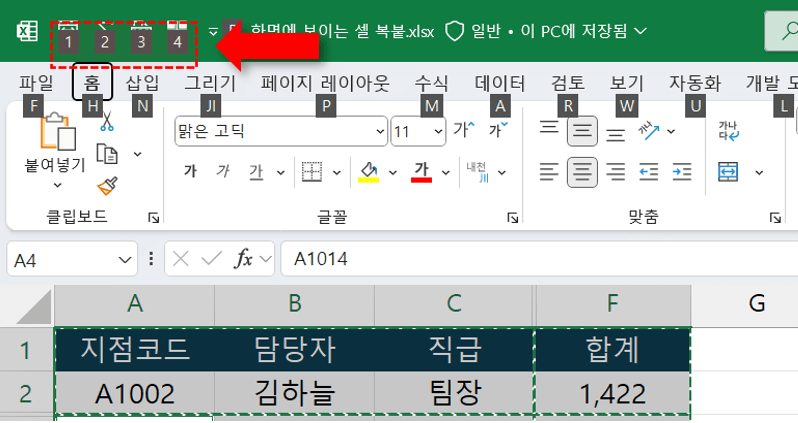Open clipboard group dialog launcher
This screenshot has width=798, height=423.
click(154, 218)
